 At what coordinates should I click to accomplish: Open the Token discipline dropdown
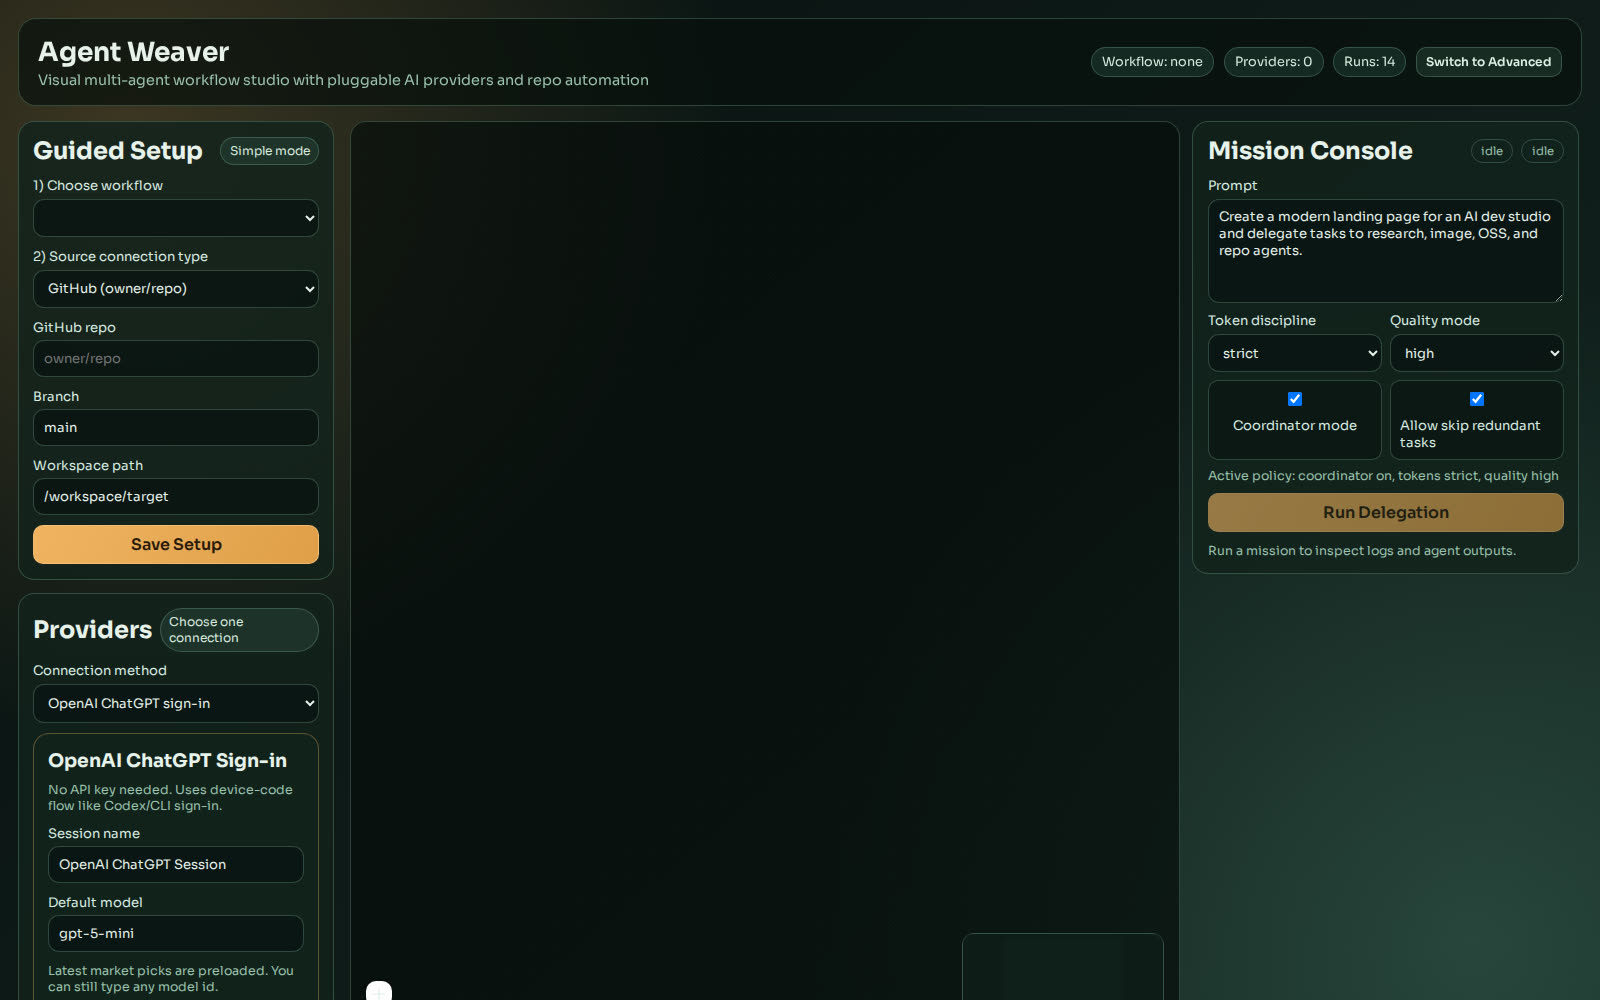tap(1295, 353)
